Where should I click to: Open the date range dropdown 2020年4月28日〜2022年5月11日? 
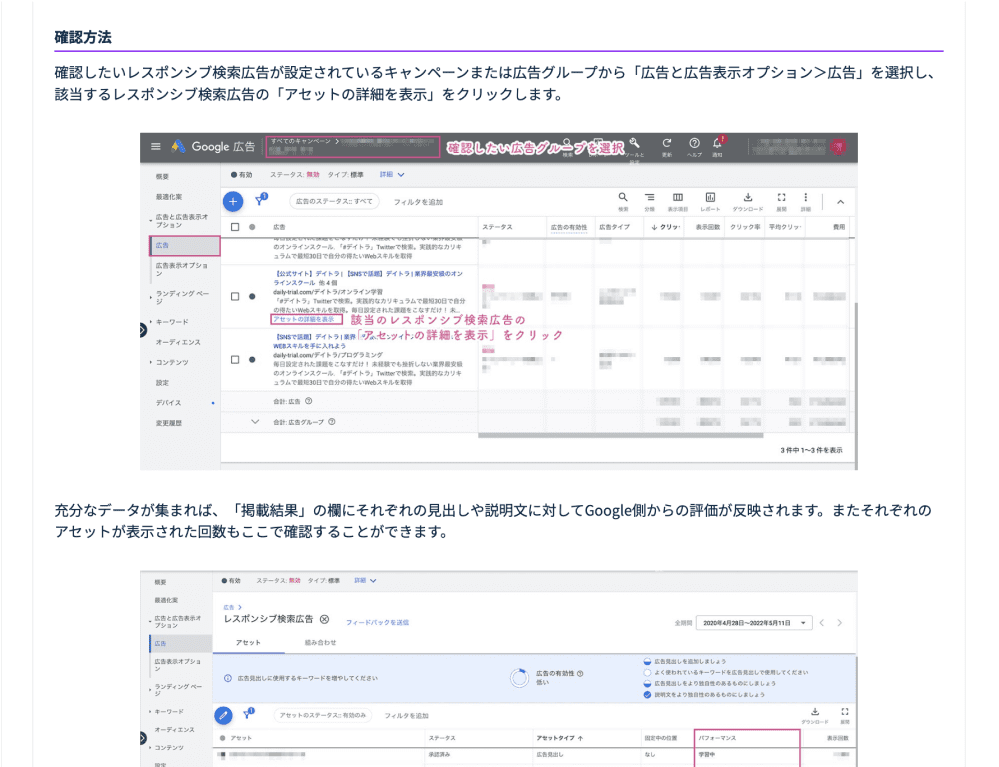[x=754, y=622]
